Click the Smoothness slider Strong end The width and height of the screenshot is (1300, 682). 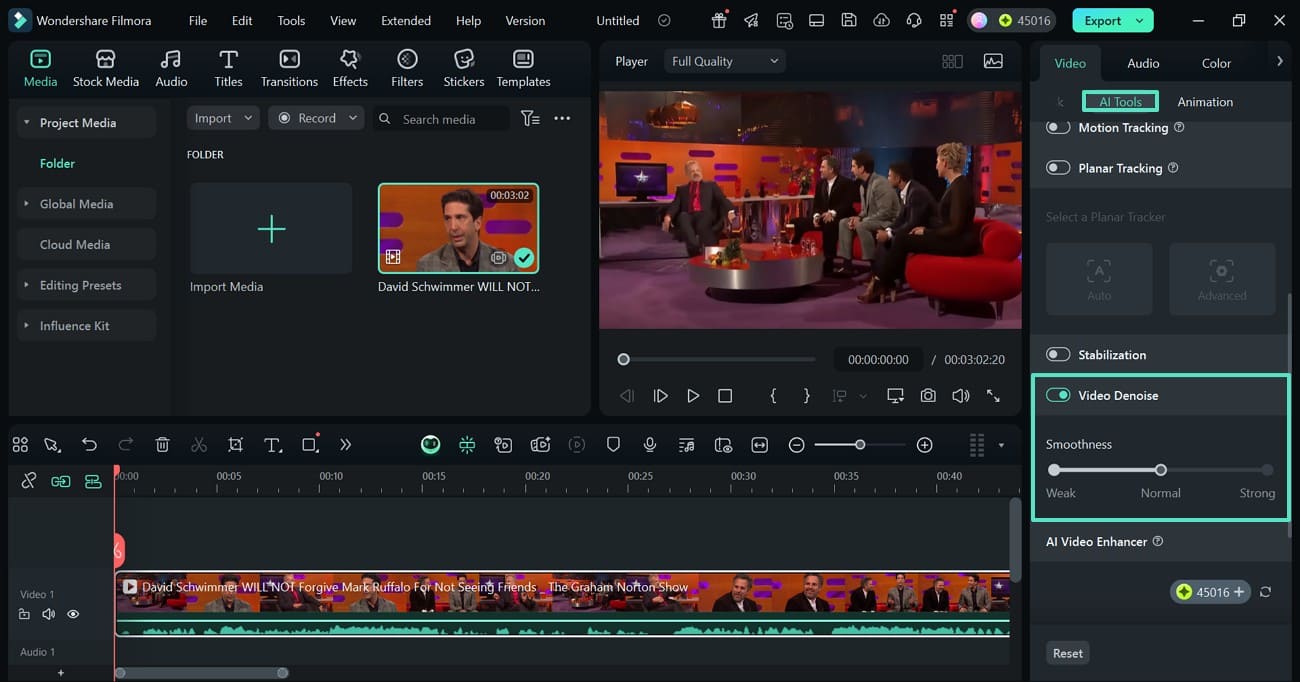point(1267,470)
